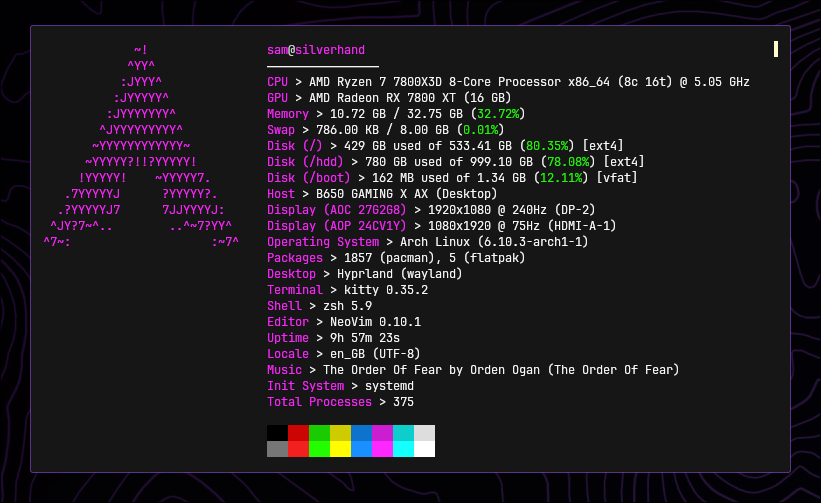Image resolution: width=821 pixels, height=503 pixels.
Task: Click the Shell label
Action: [x=284, y=306]
